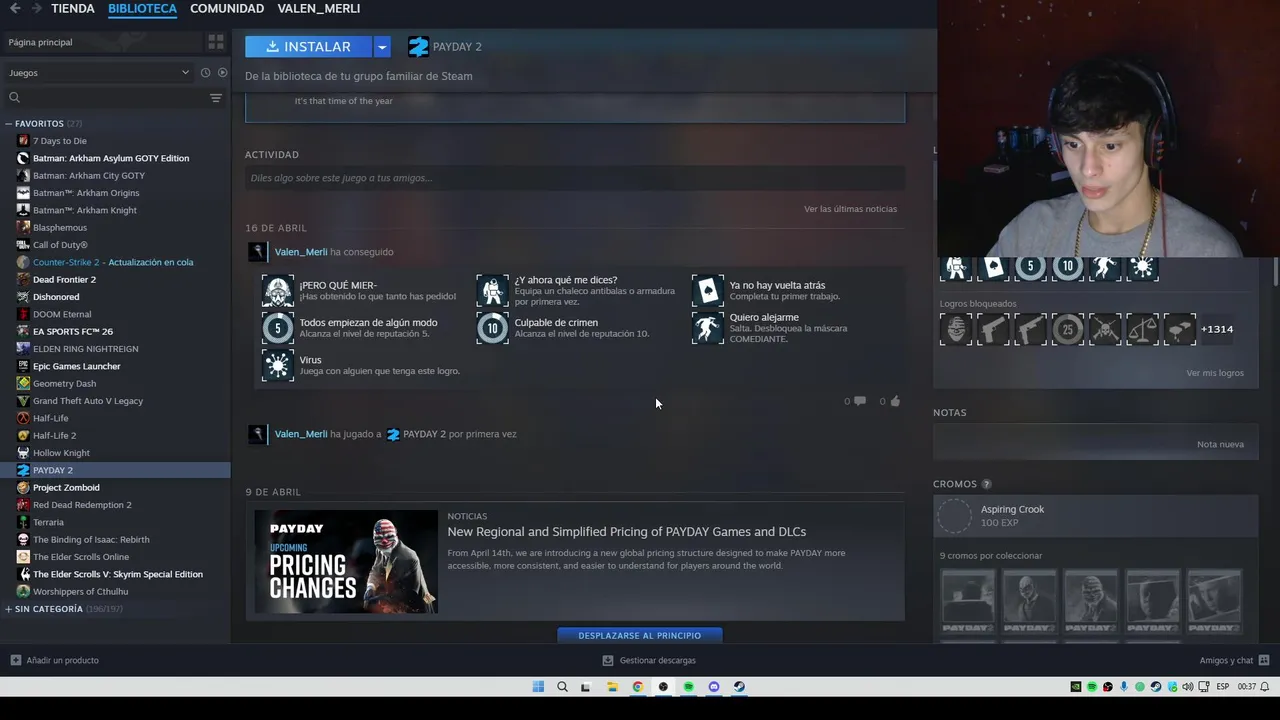
Task: Click the Virus achievement icon
Action: pos(277,365)
